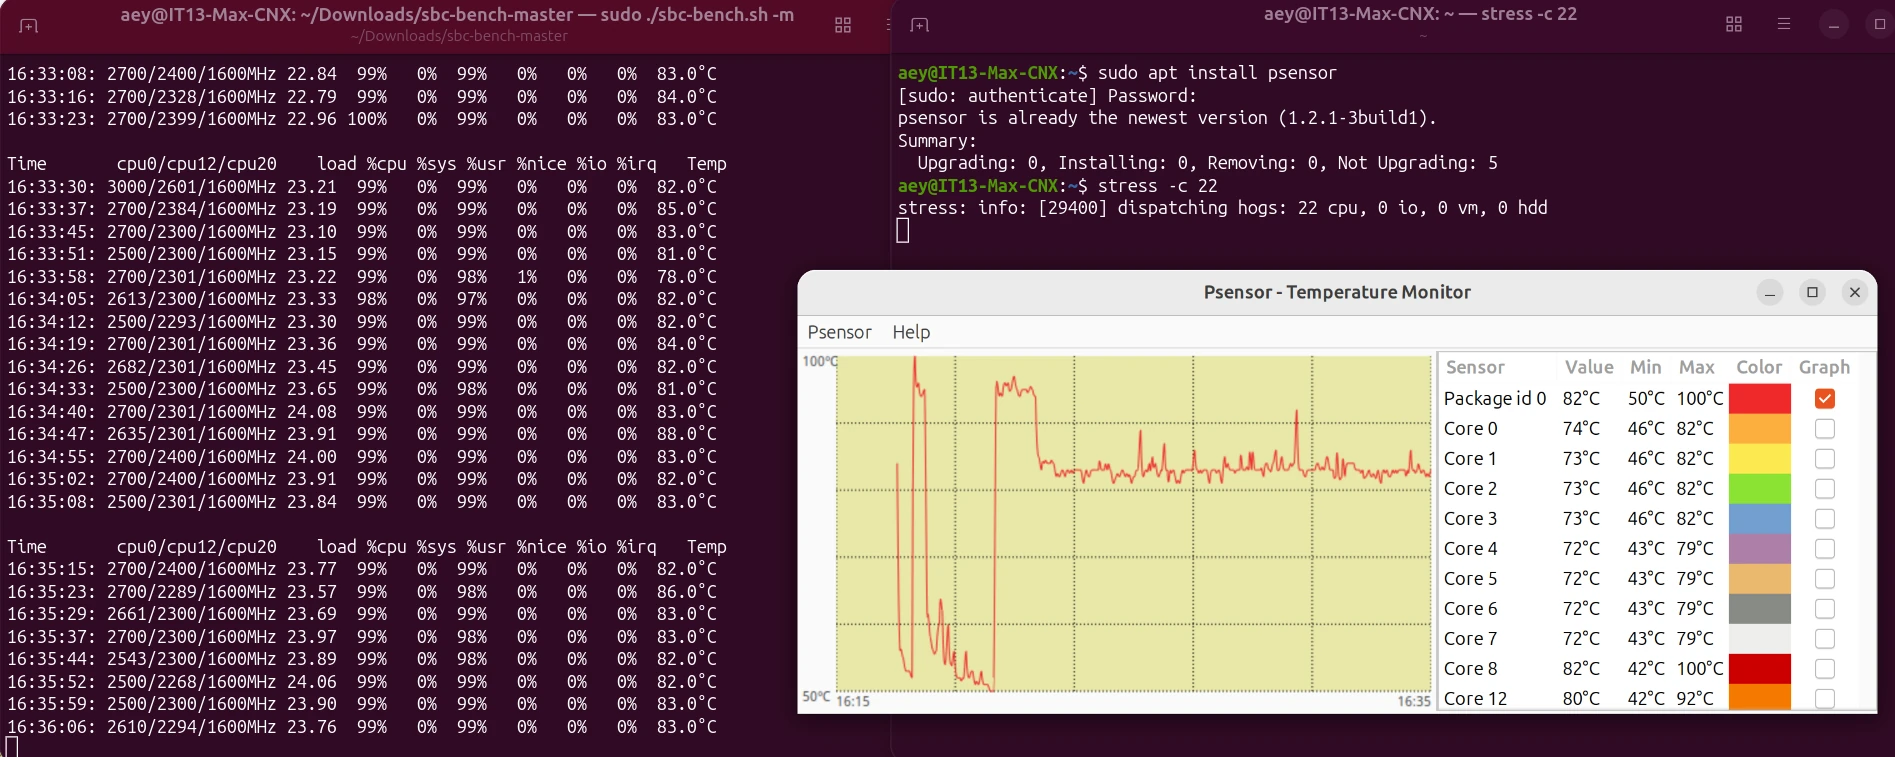Click the 'stress -c 22' command line
1895x757 pixels.
tap(1157, 186)
